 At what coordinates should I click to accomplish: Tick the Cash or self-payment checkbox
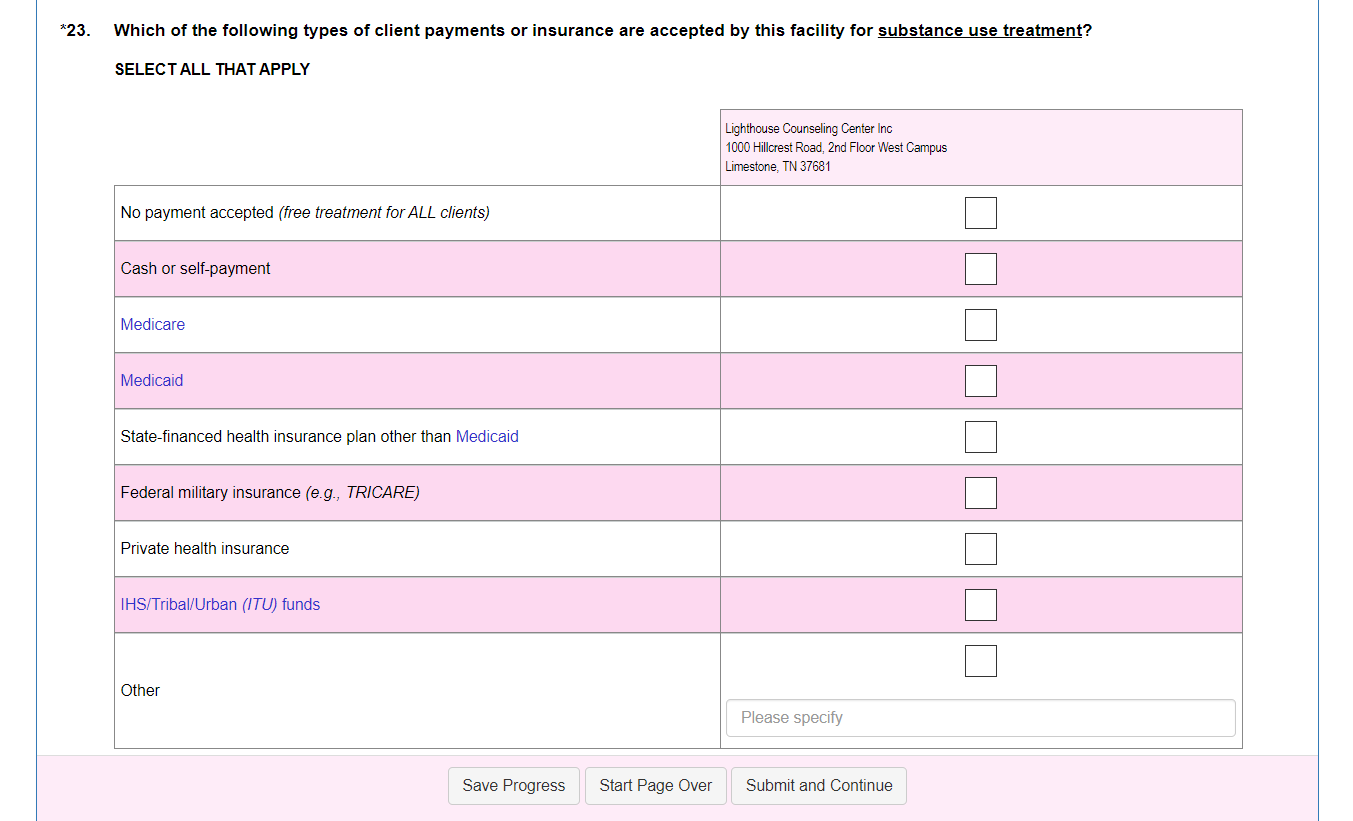click(x=980, y=269)
